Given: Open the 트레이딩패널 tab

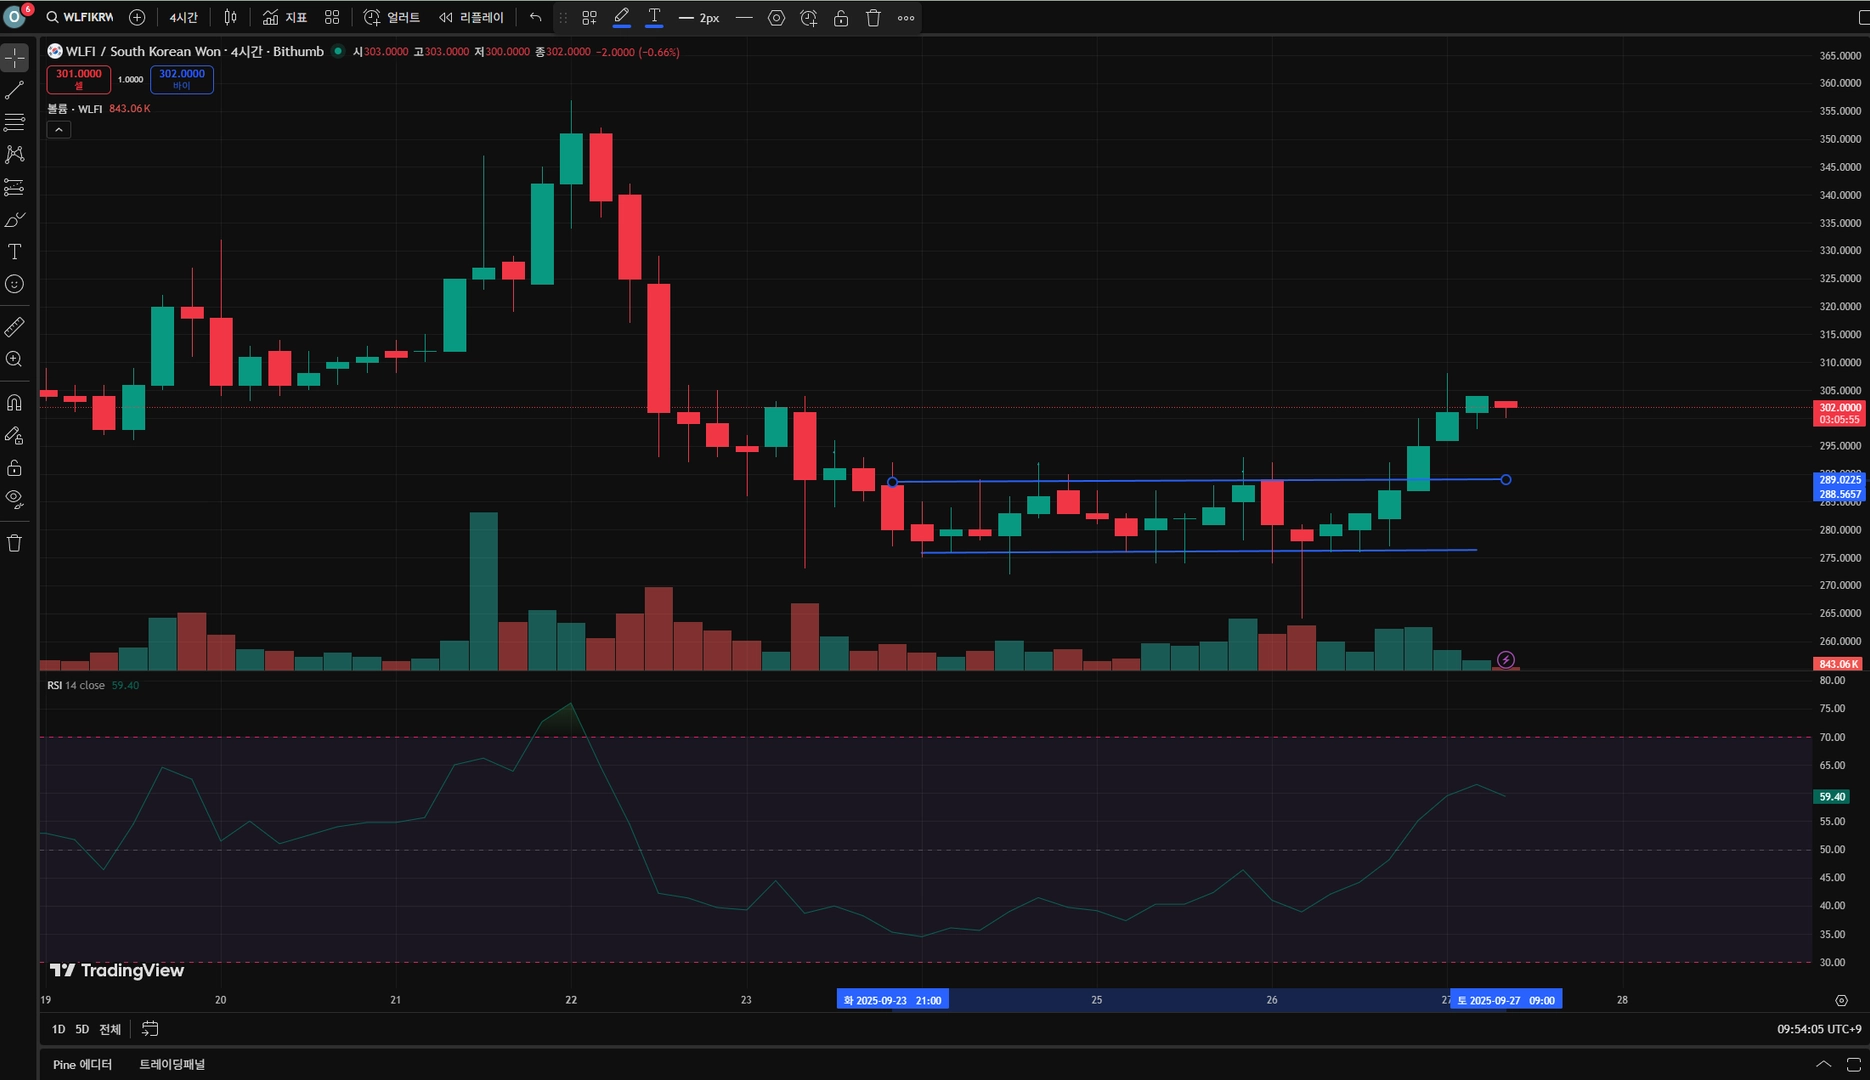Looking at the screenshot, I should click(172, 1064).
